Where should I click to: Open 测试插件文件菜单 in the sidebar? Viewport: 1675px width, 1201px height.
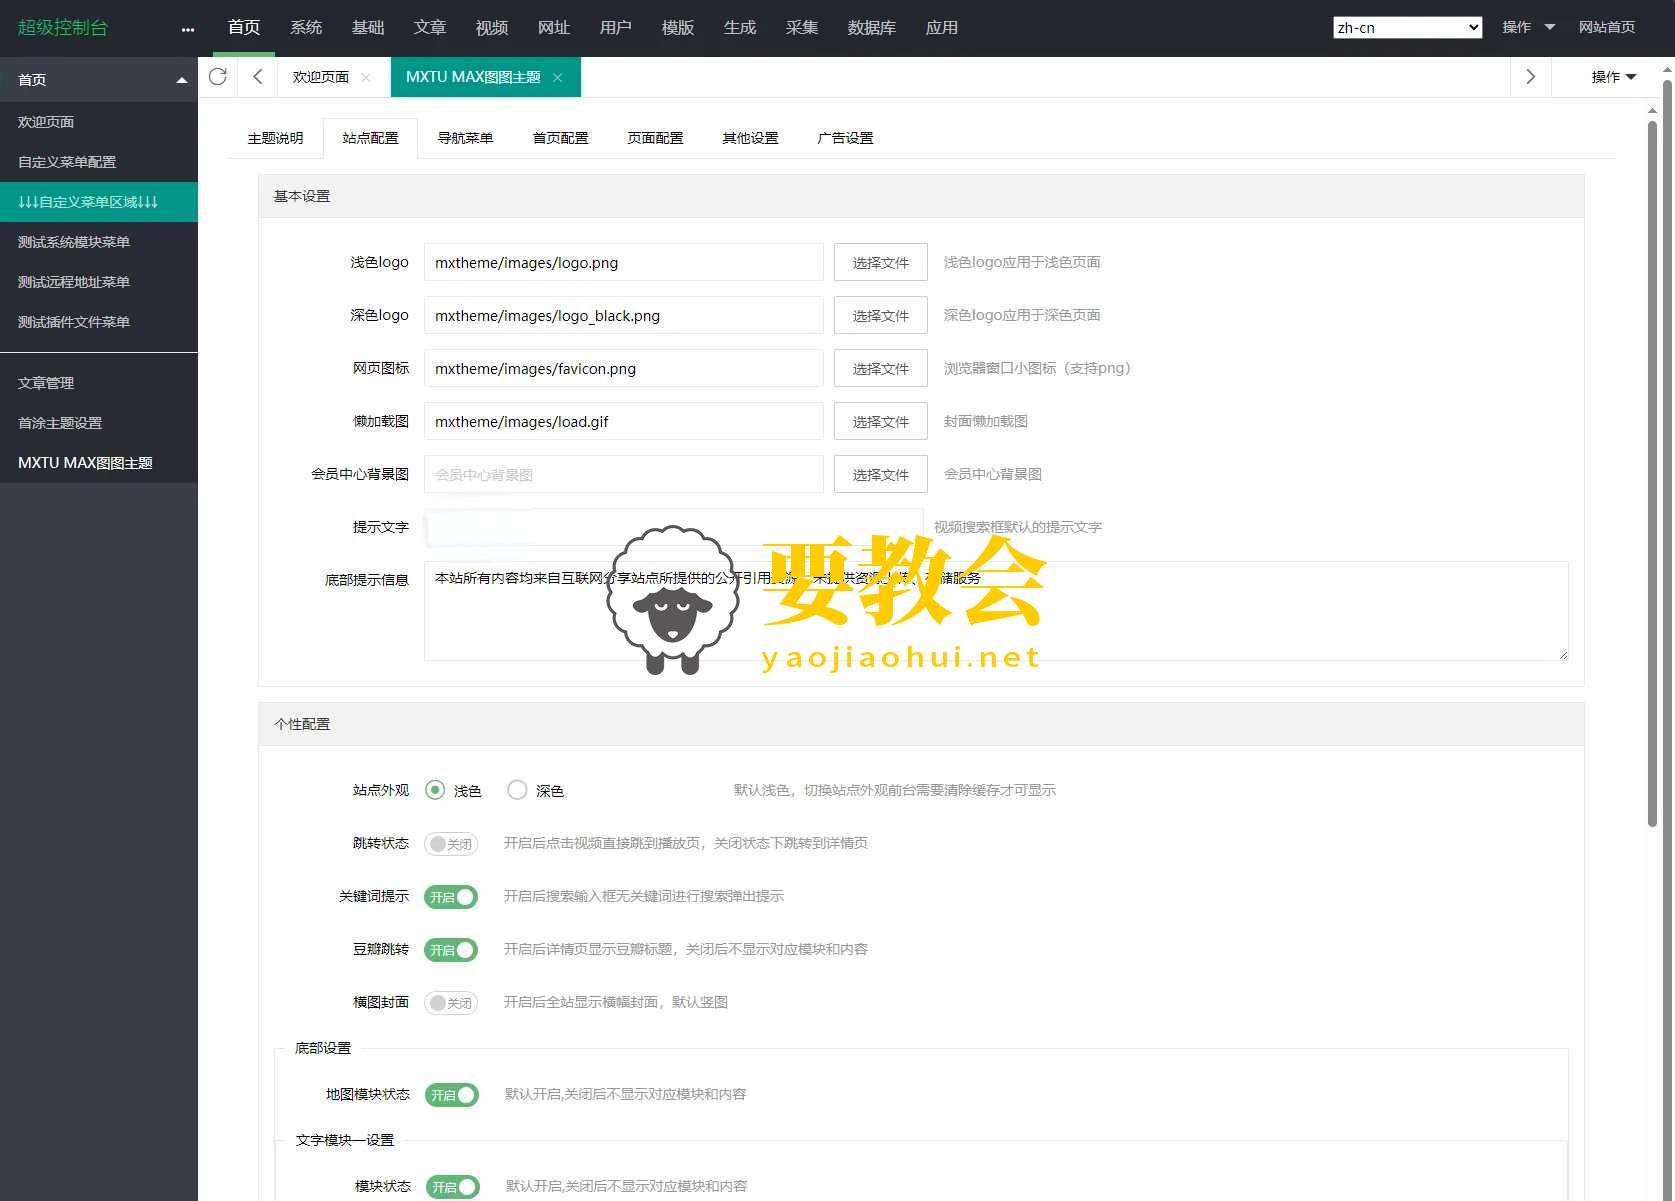pyautogui.click(x=99, y=322)
